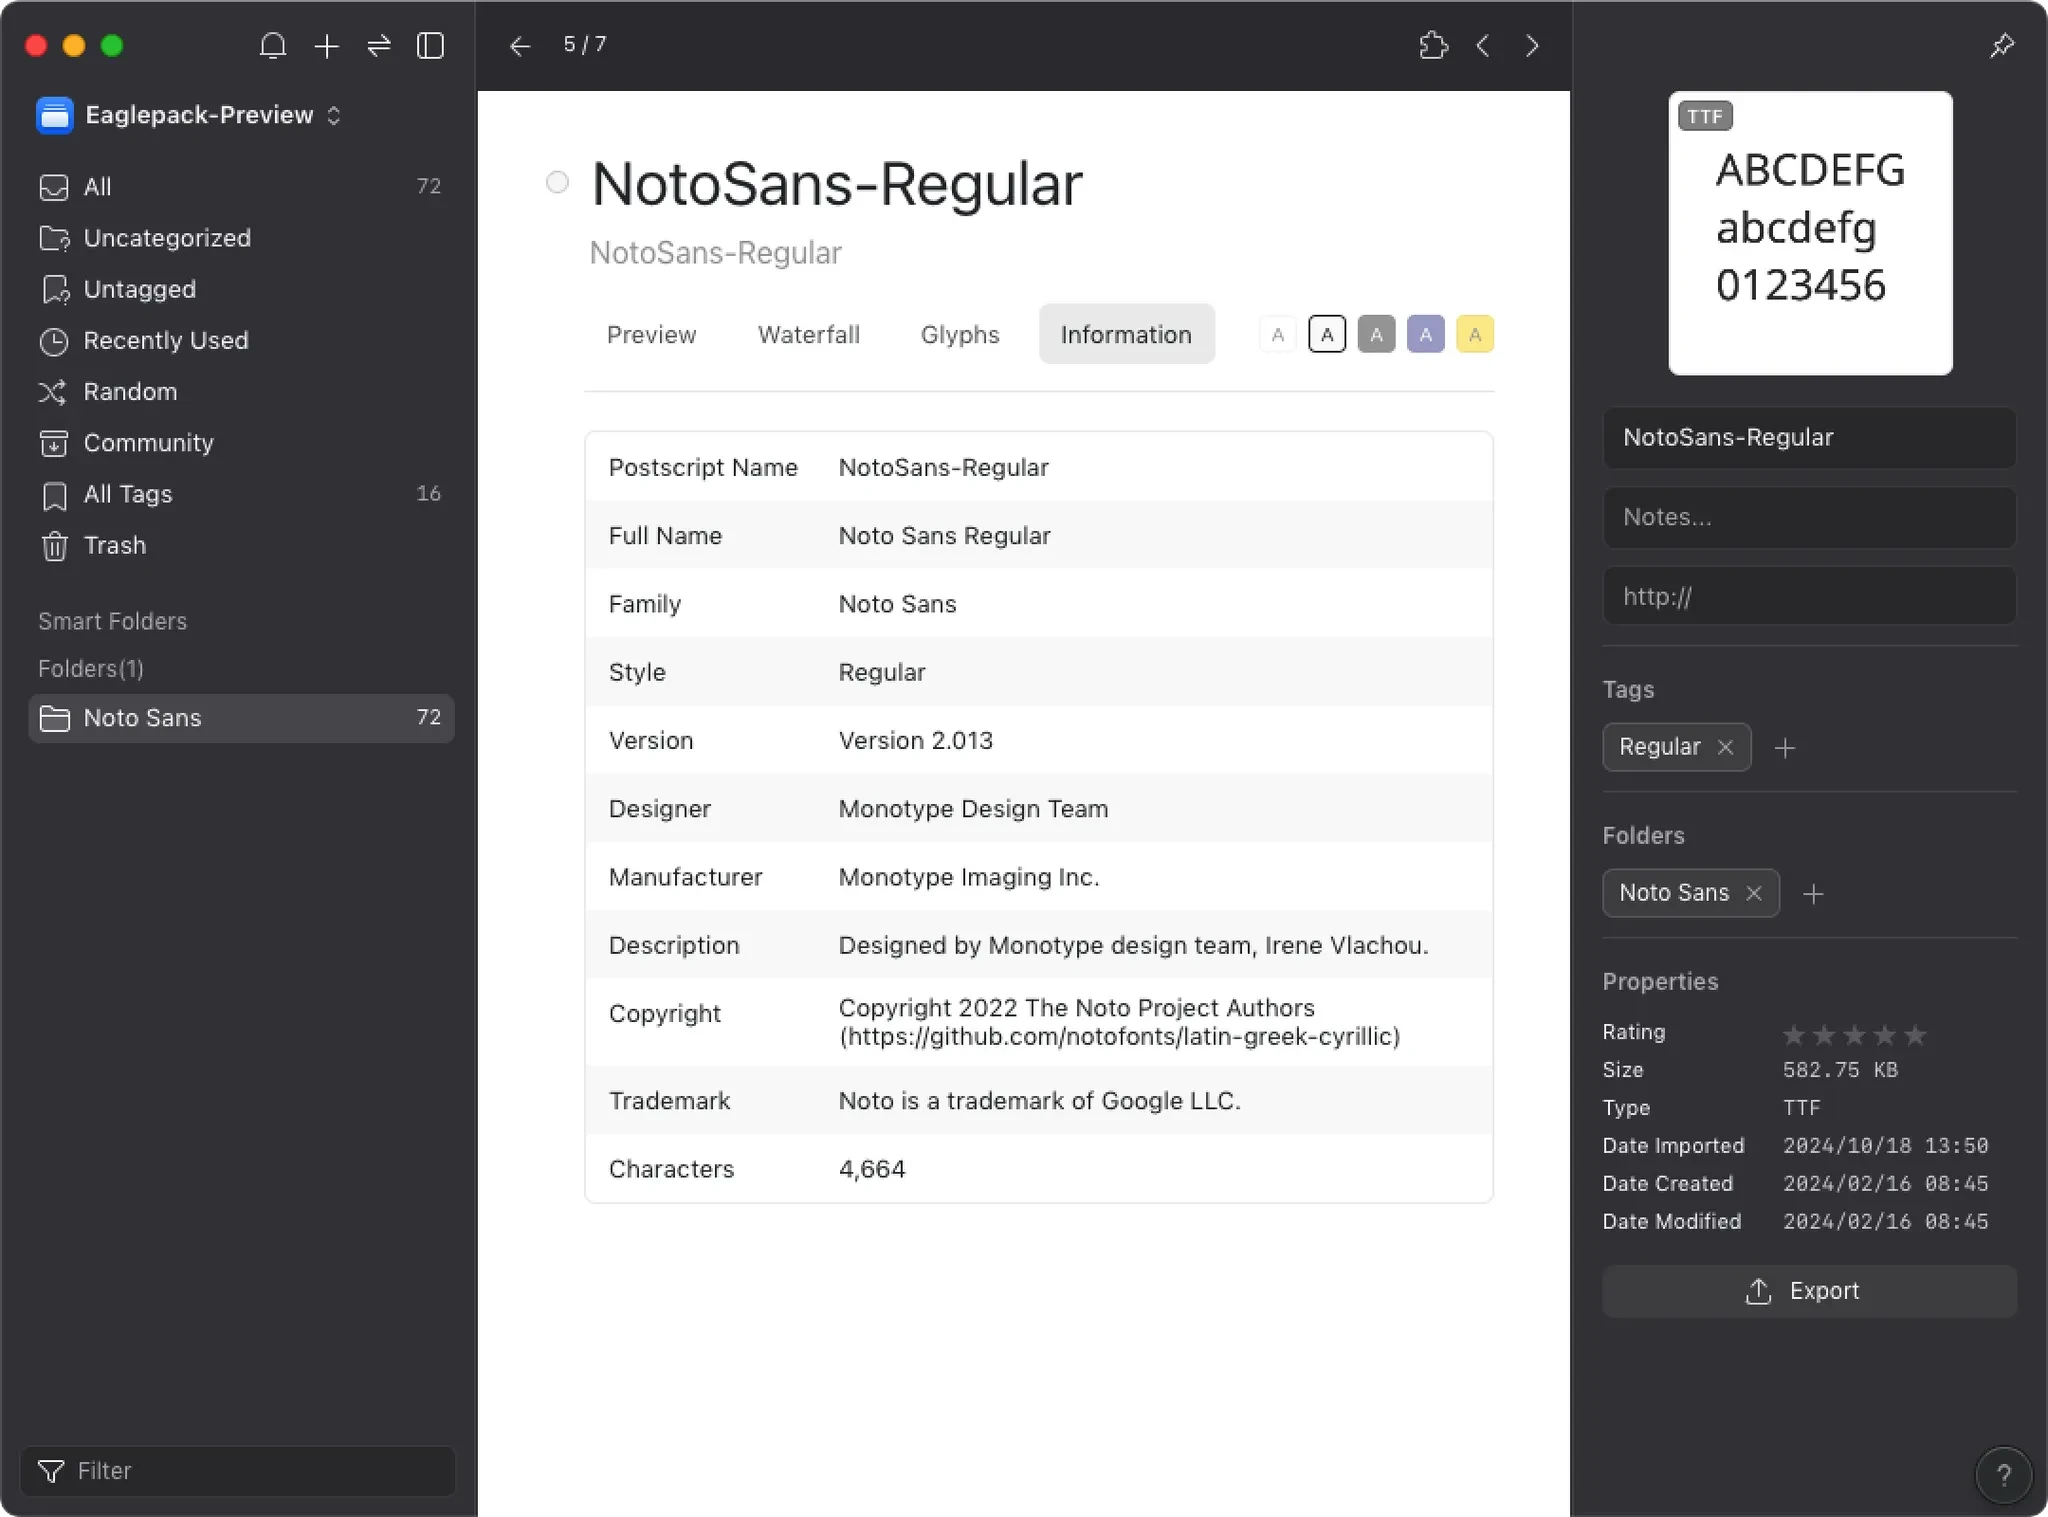The width and height of the screenshot is (2048, 1517).
Task: Open the All items list
Action: (x=241, y=187)
